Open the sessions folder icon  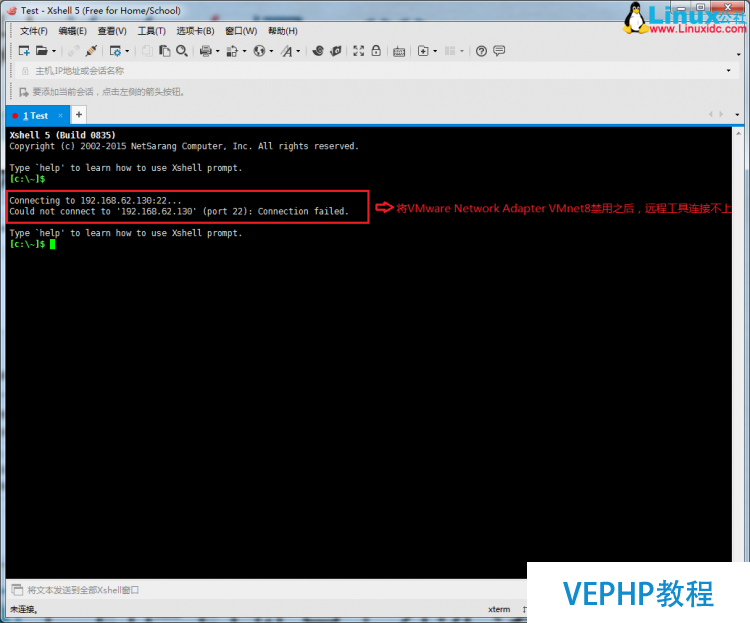coord(42,51)
